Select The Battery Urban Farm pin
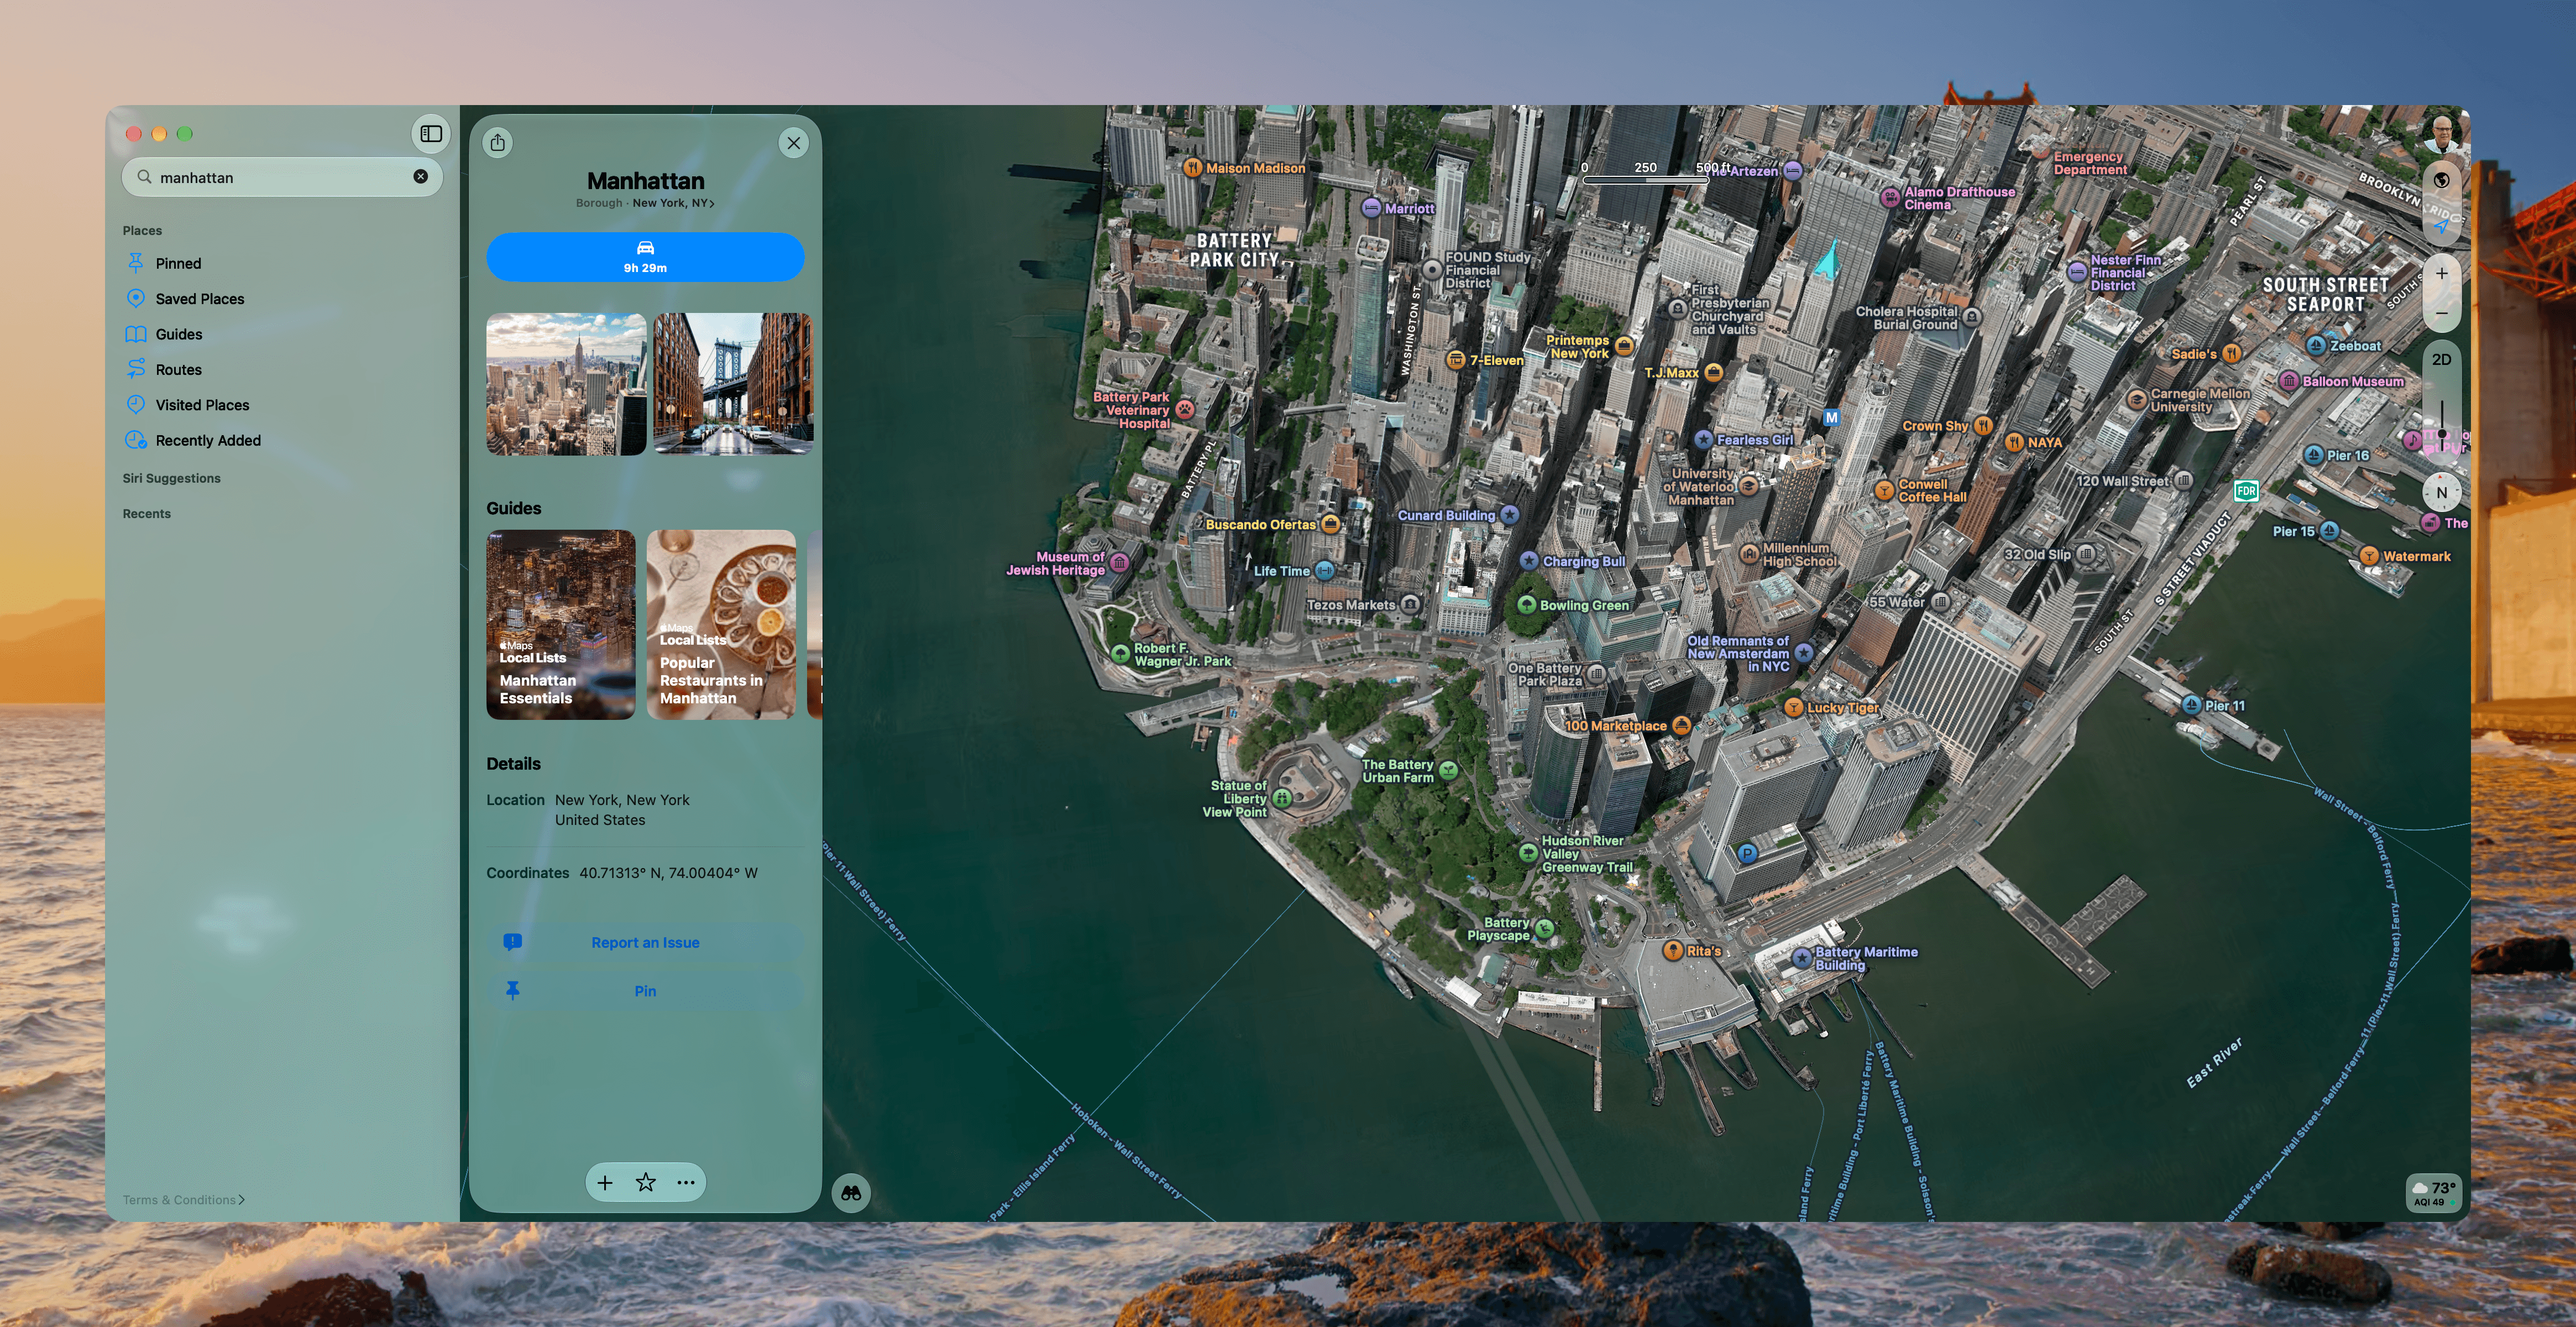2576x1327 pixels. point(1448,770)
